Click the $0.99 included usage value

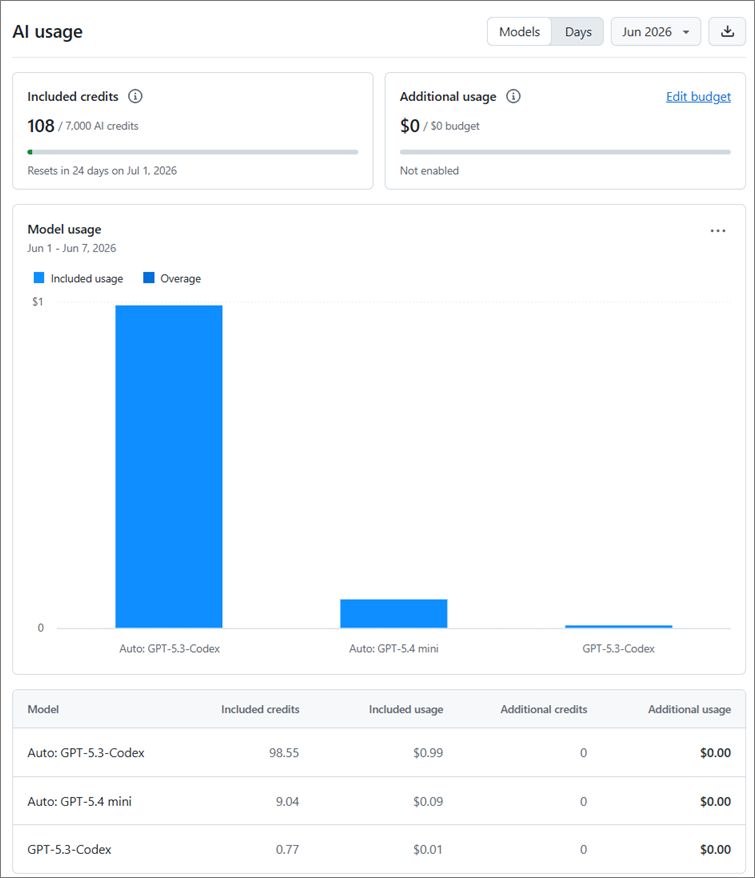[428, 753]
